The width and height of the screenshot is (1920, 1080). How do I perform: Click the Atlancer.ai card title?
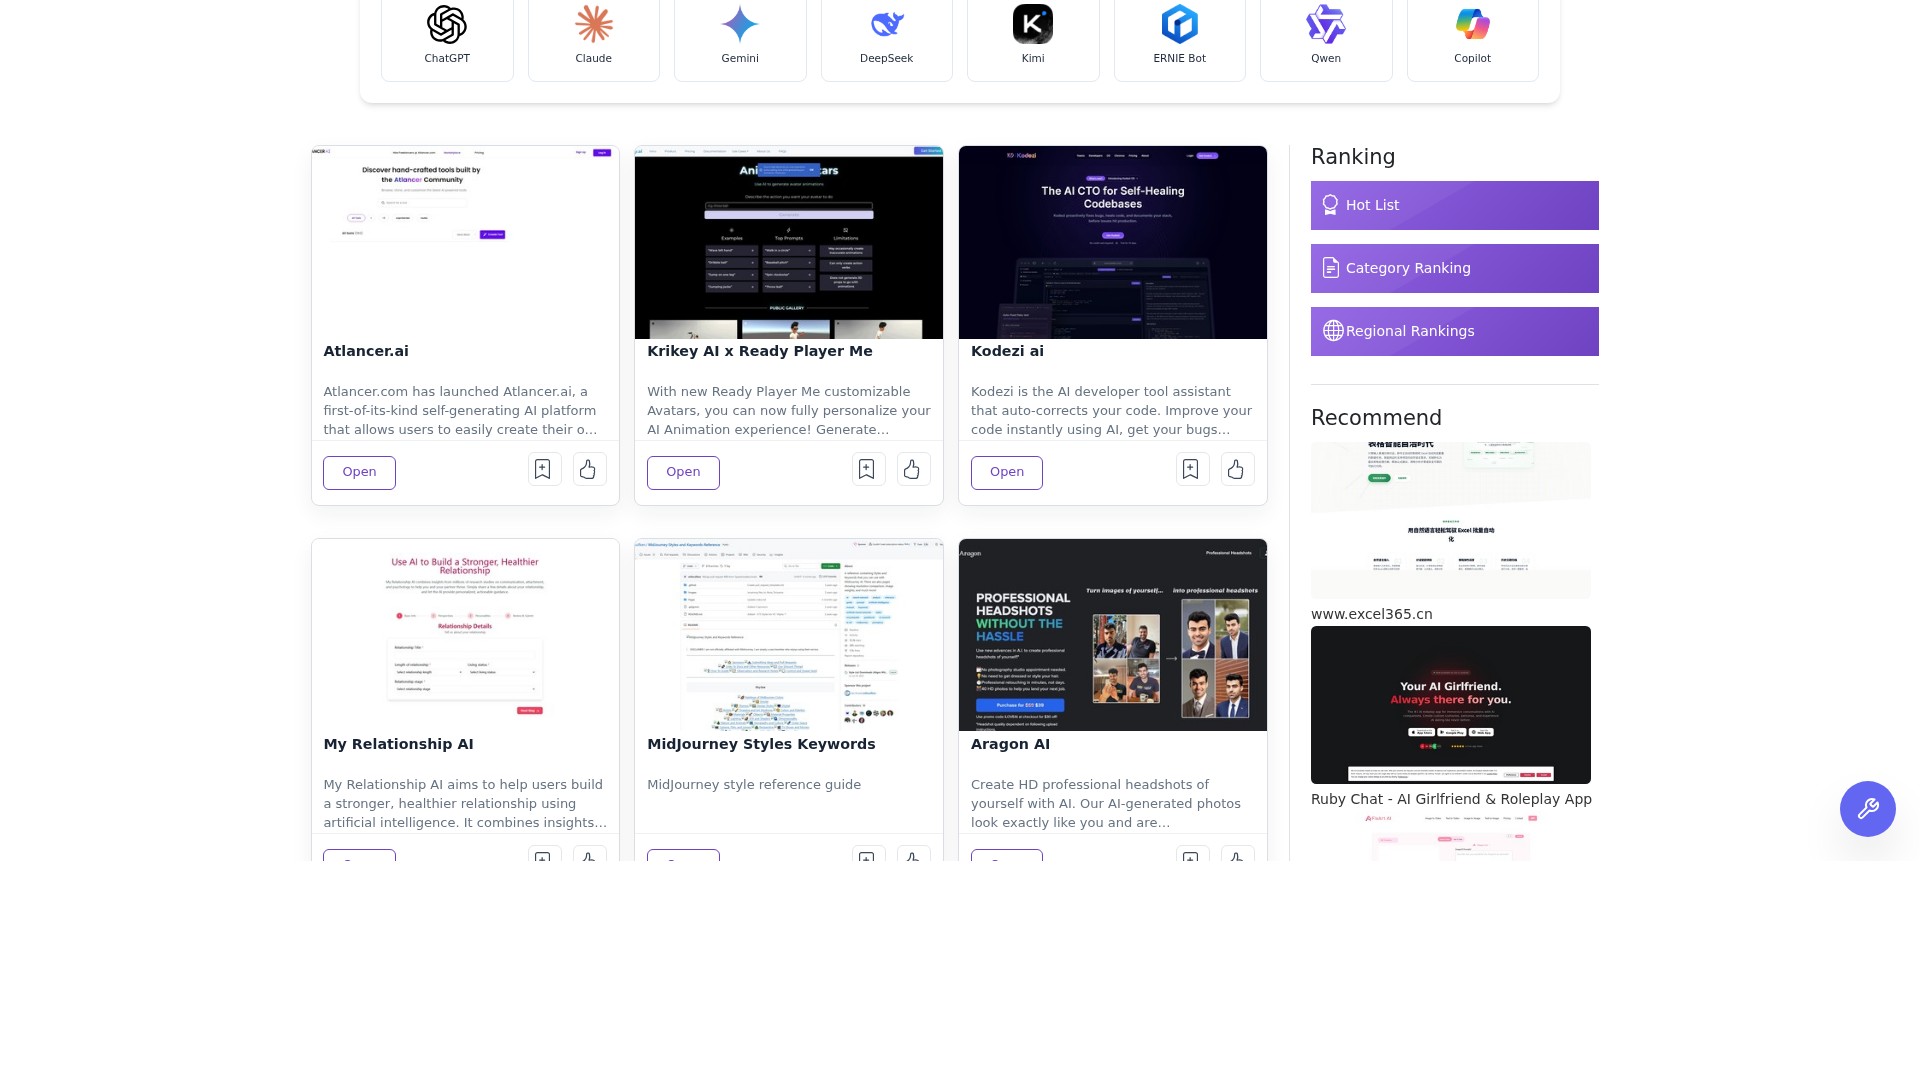coord(366,351)
